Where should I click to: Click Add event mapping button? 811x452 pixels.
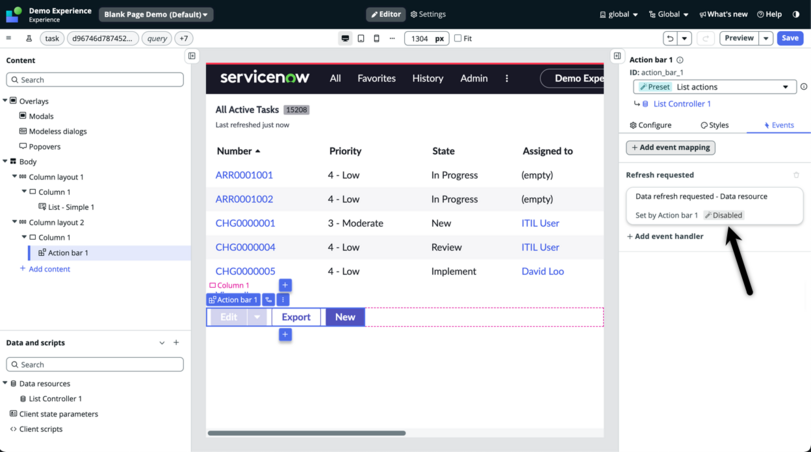tap(671, 147)
